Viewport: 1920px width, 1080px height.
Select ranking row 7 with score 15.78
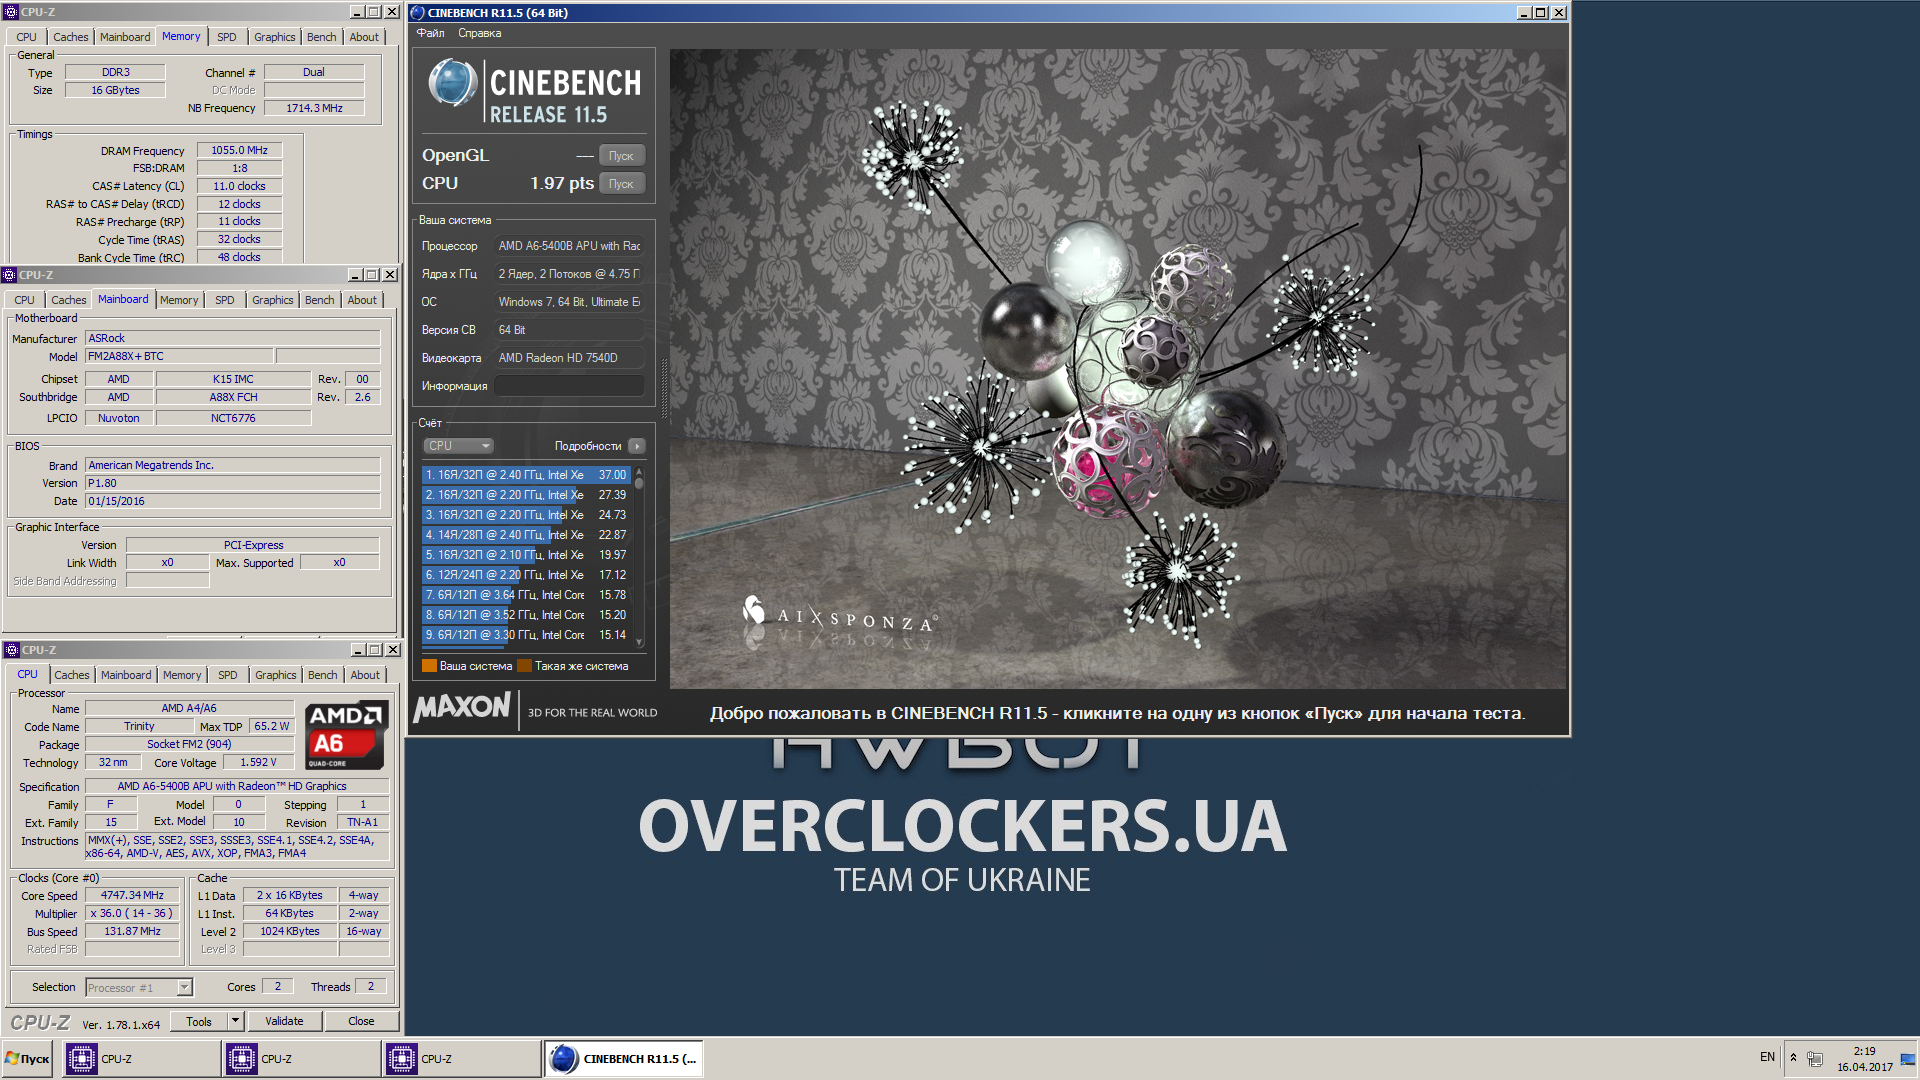527,595
